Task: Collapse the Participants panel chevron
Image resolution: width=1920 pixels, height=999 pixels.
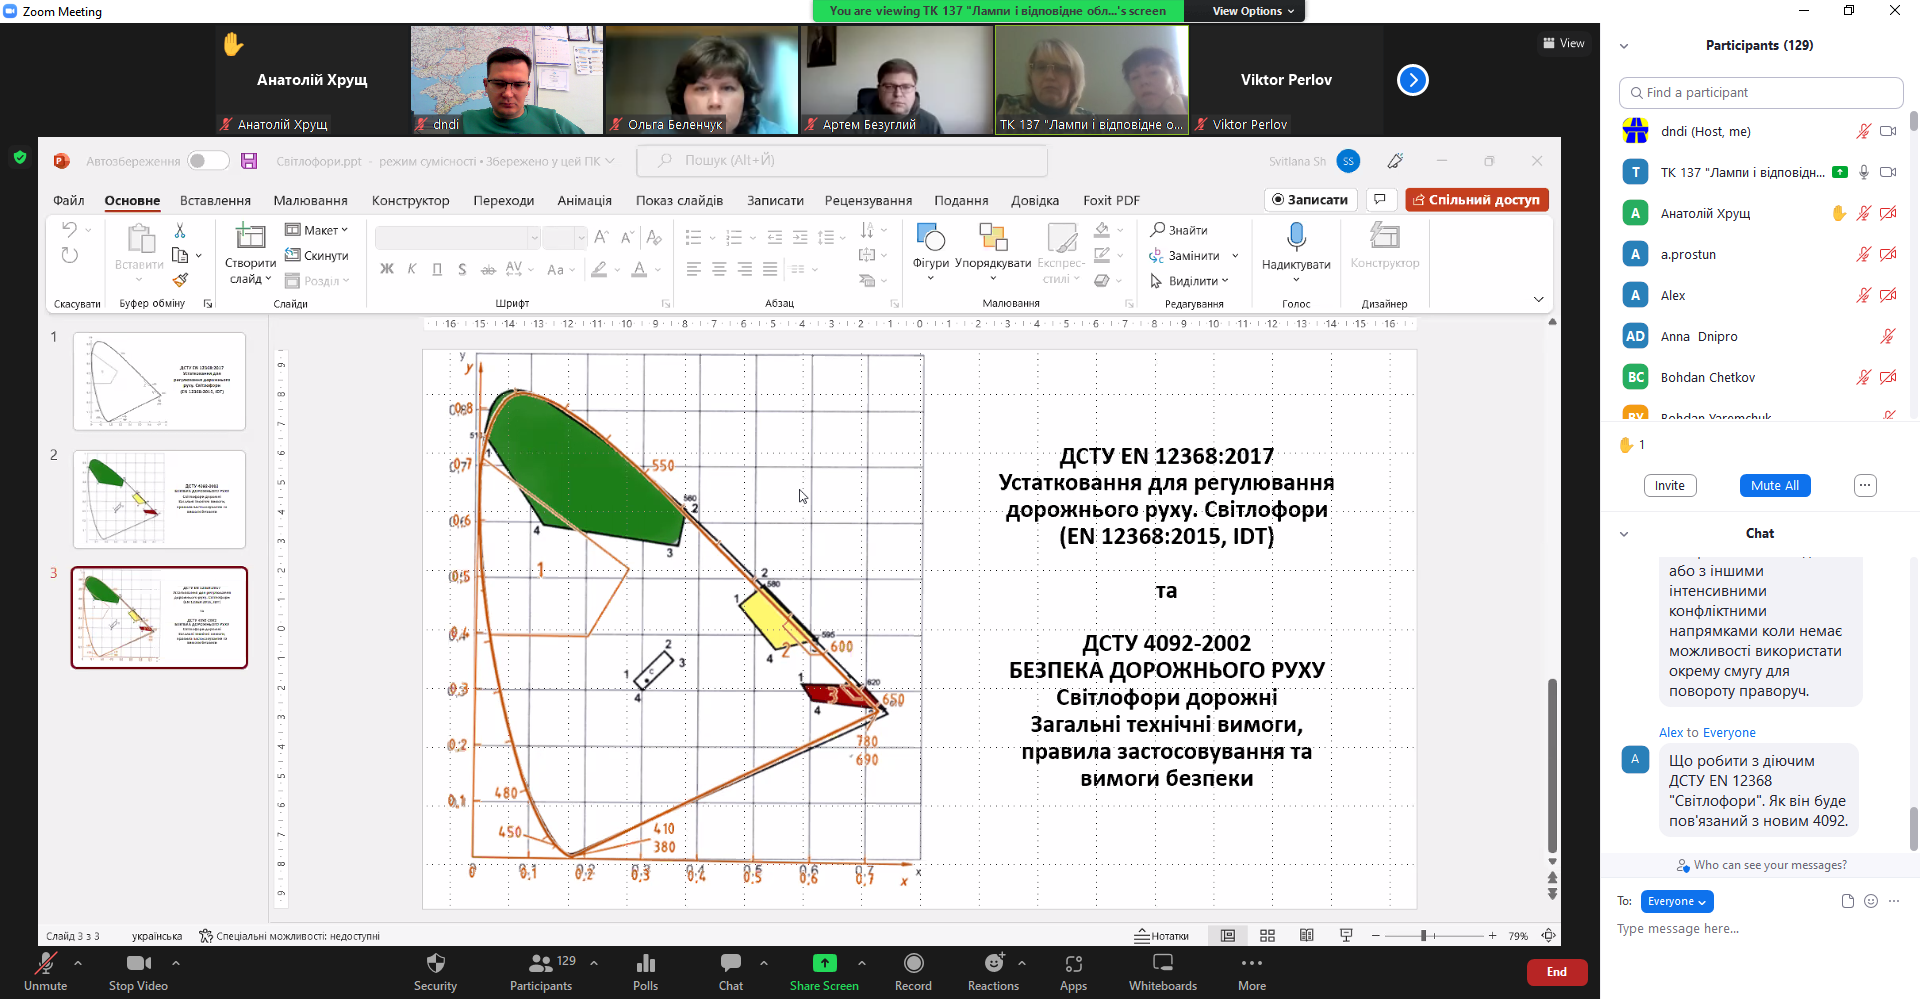Action: click(1624, 46)
